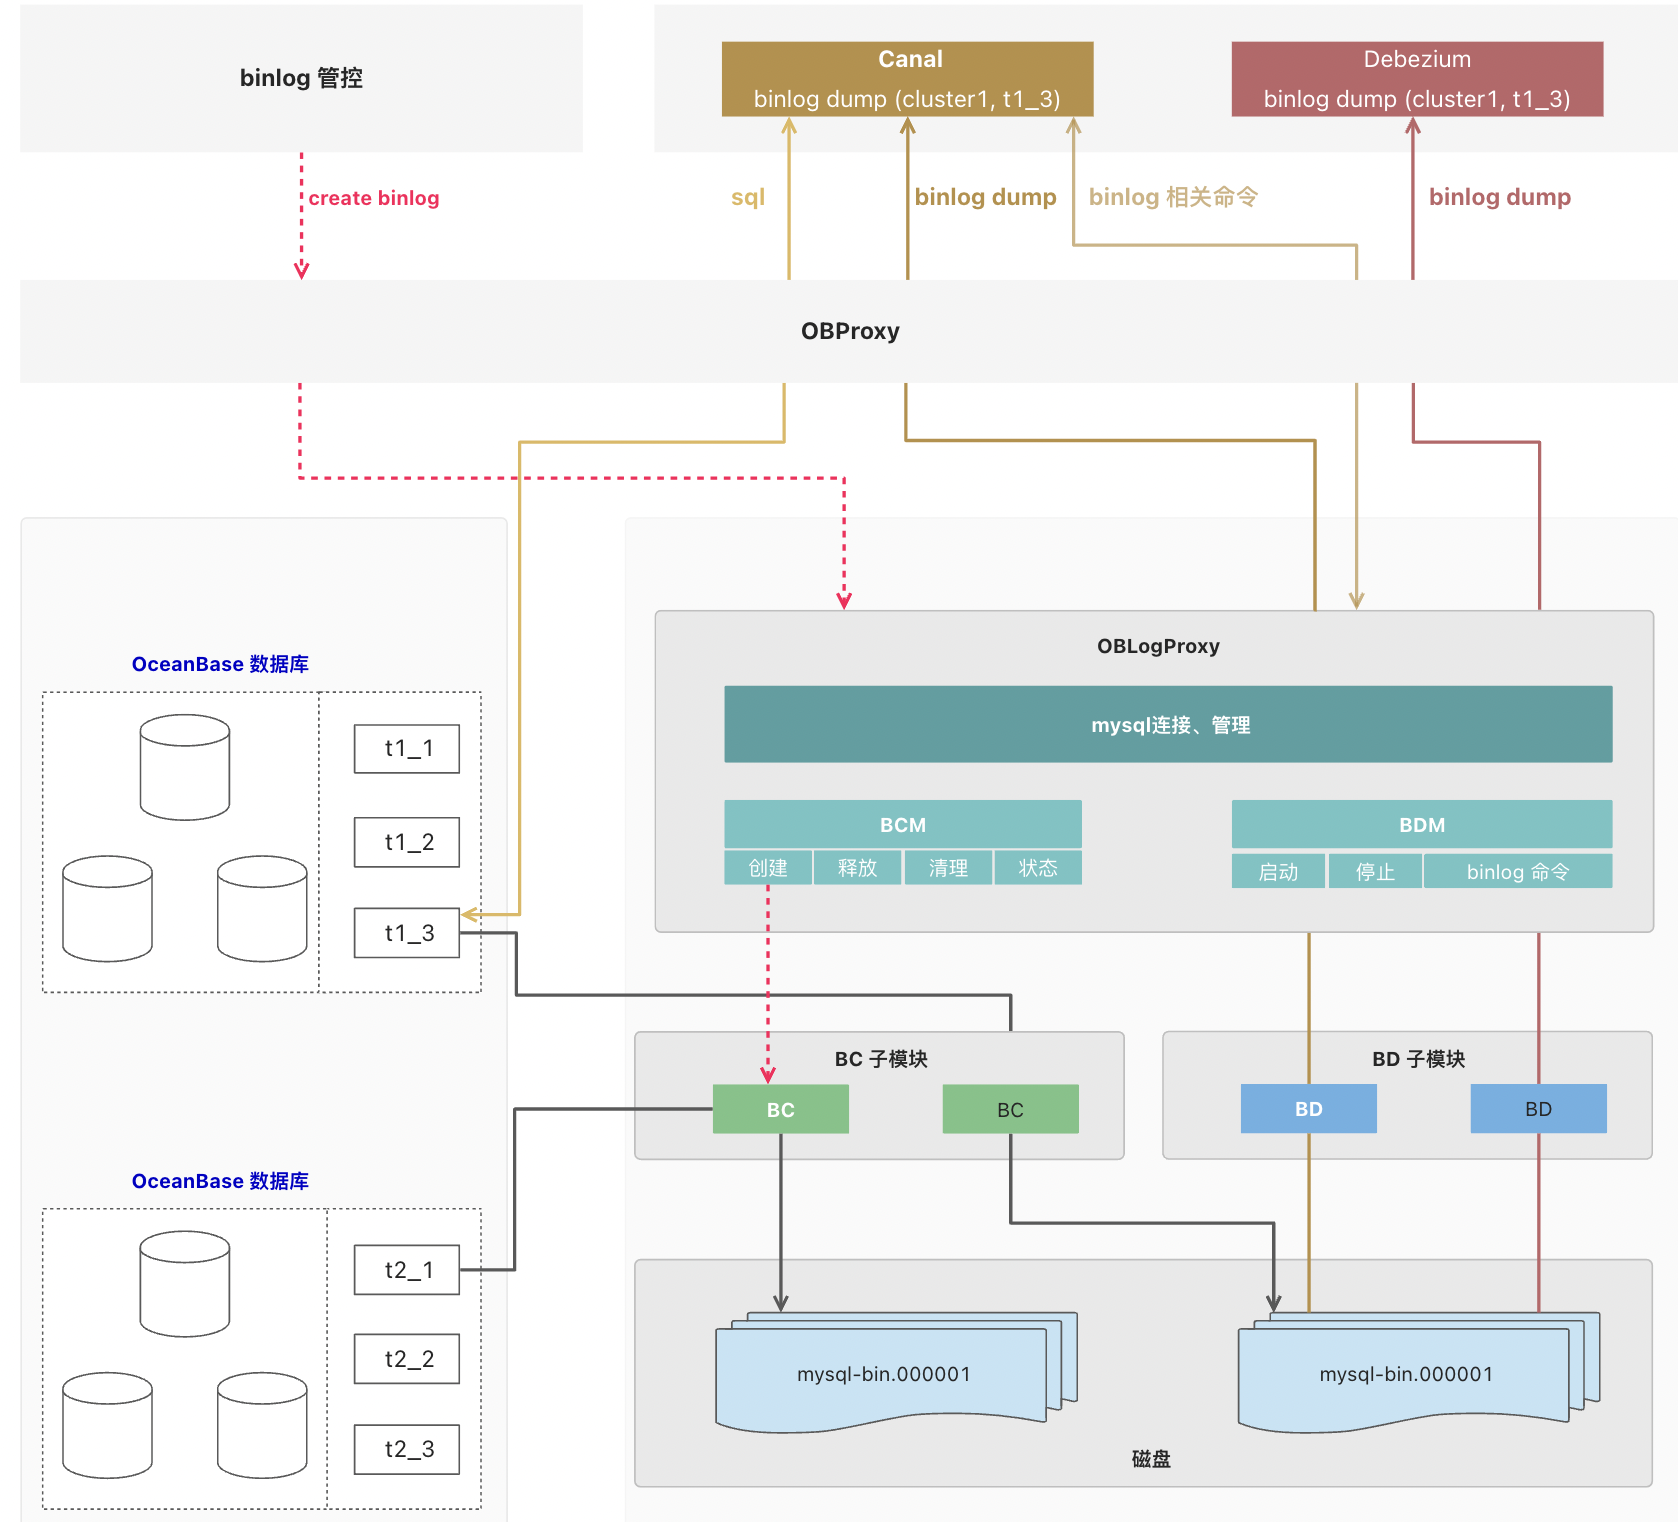The width and height of the screenshot is (1678, 1522).
Task: Expand the BDM panel
Action: [1421, 825]
